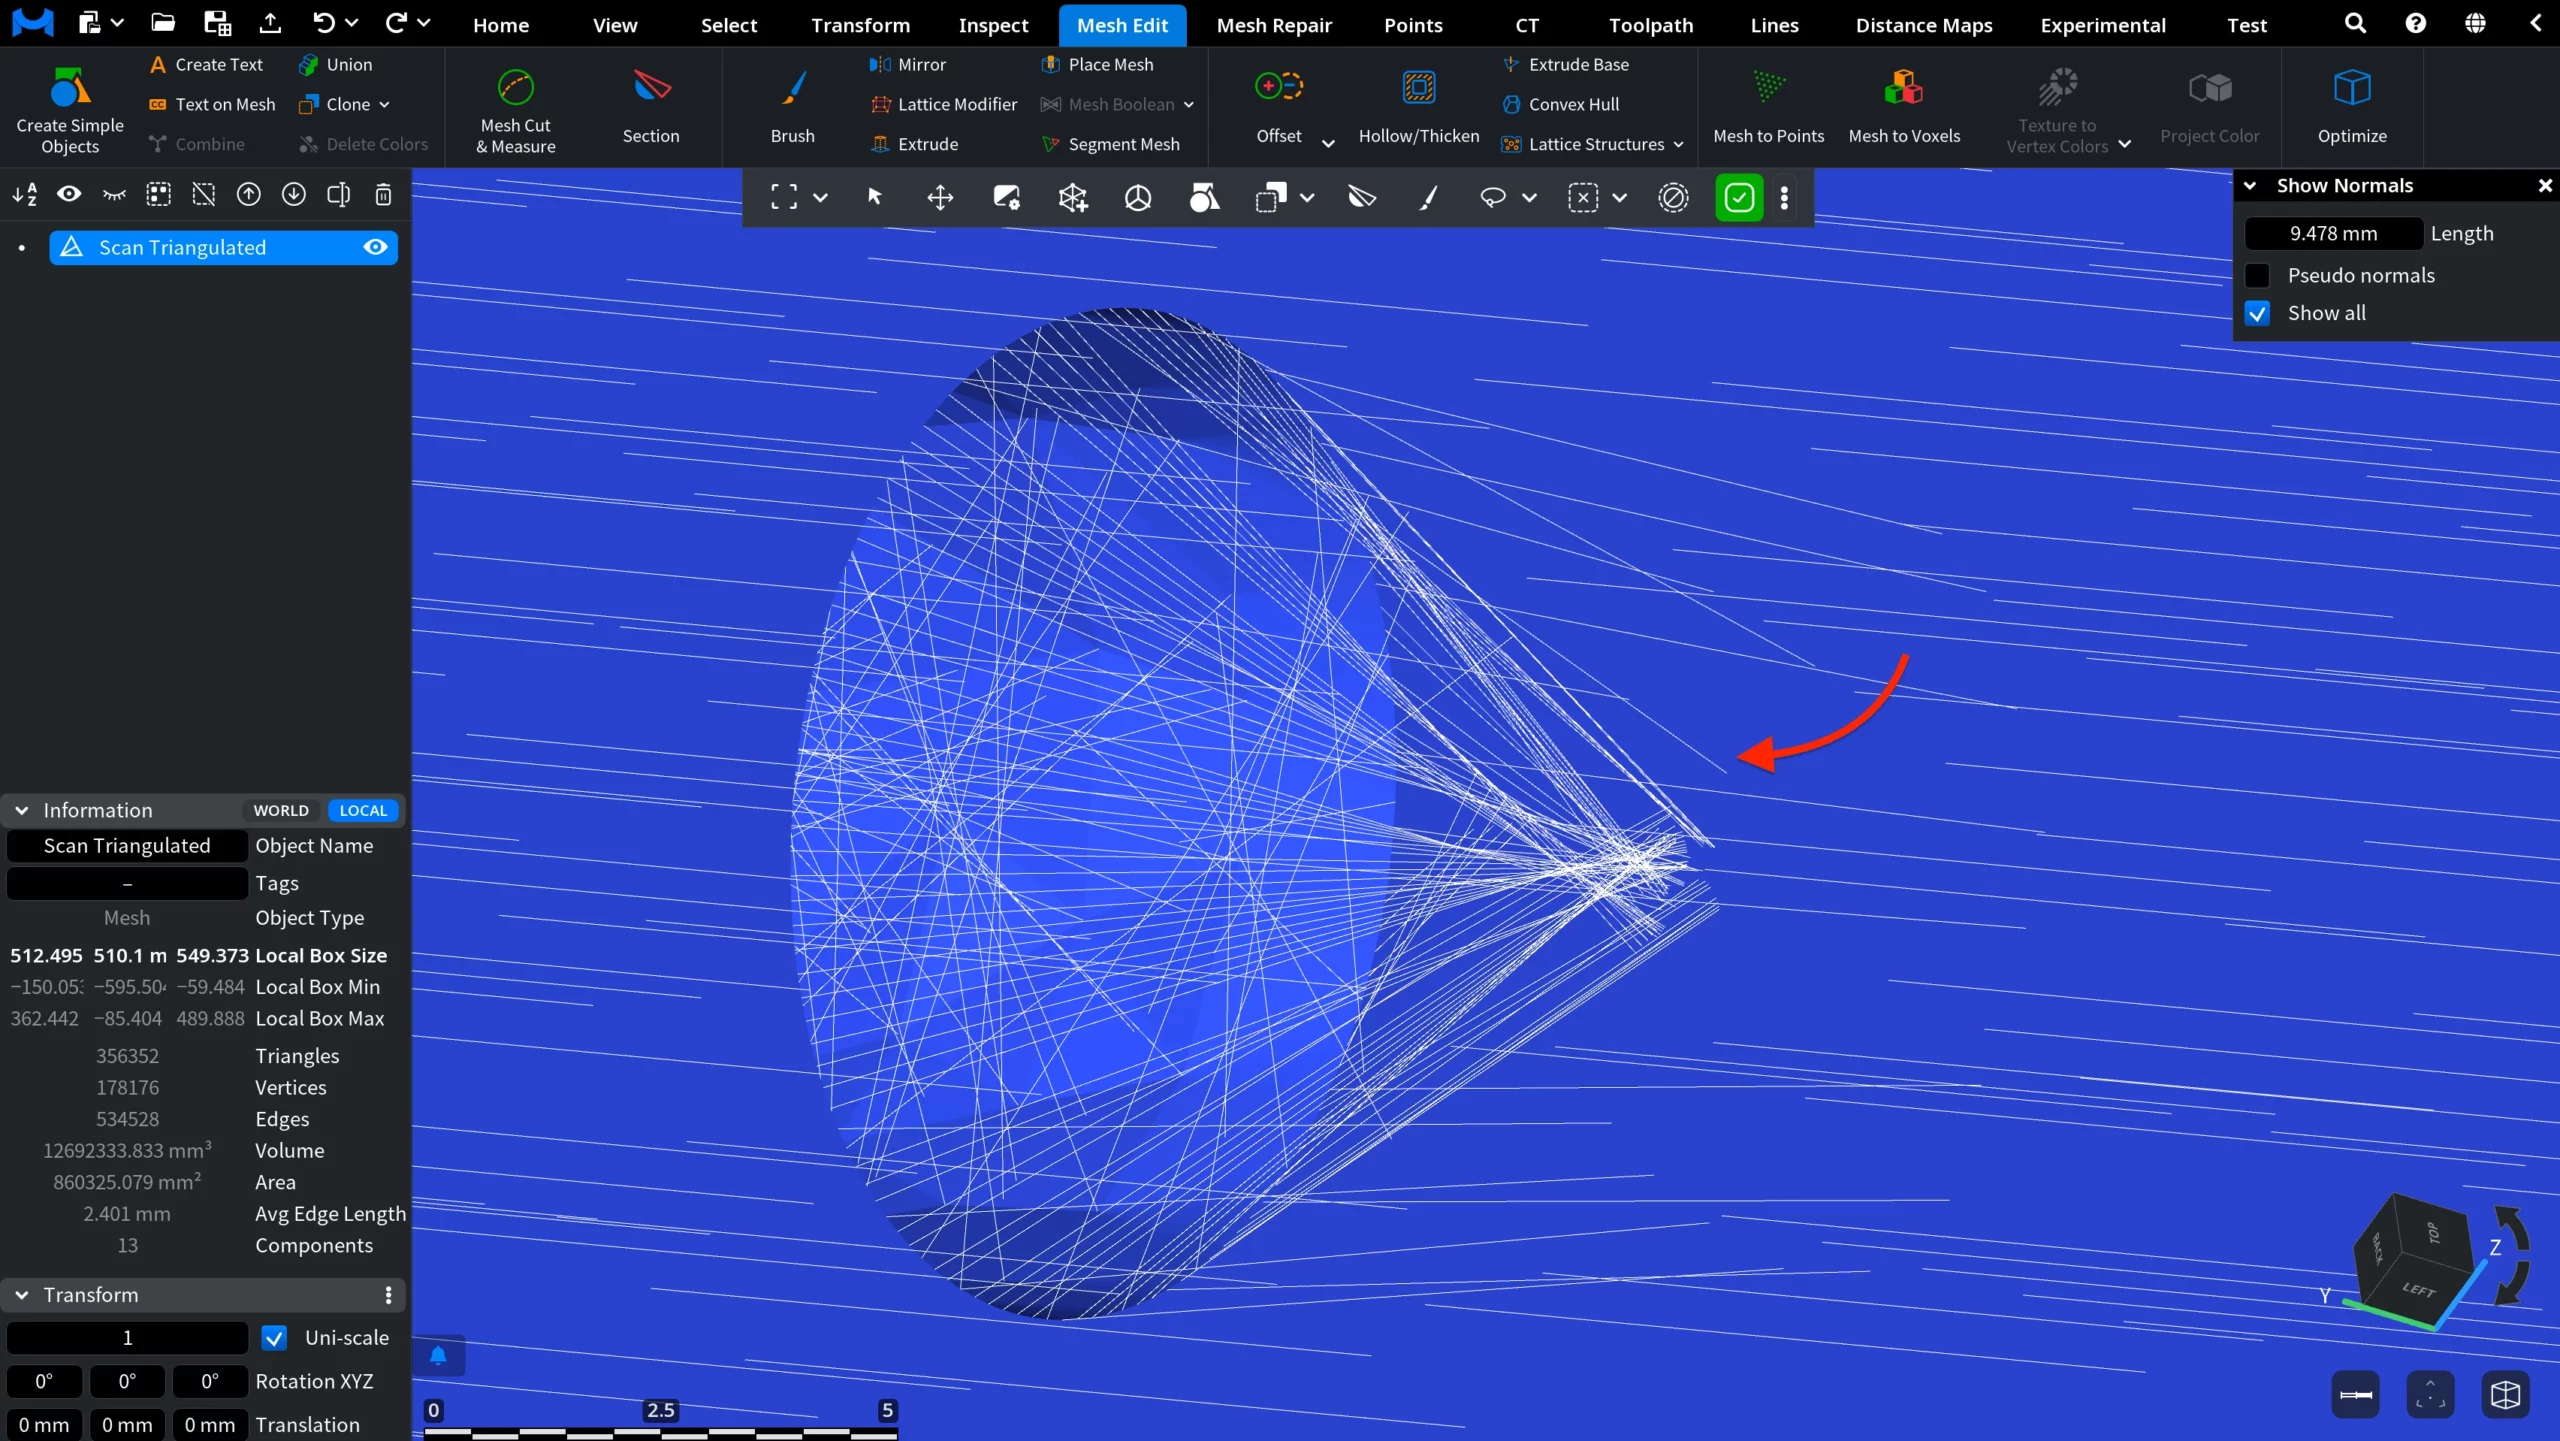Open the frame selection dropdown arrow in viewport toolbar
This screenshot has width=2560, height=1441.
point(820,197)
